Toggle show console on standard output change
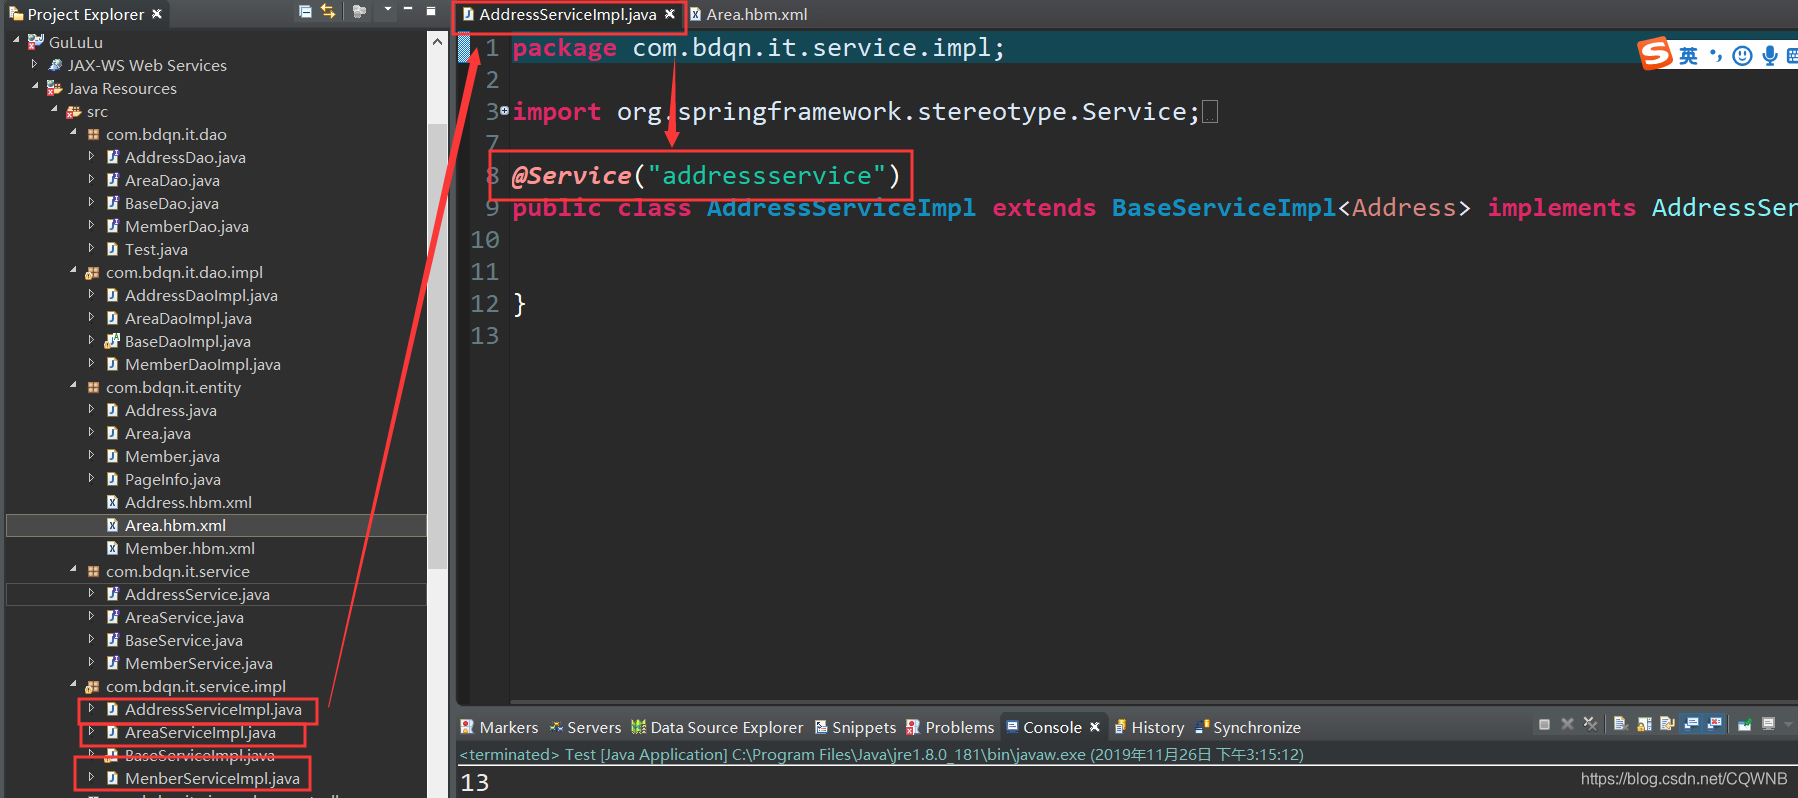 tap(1691, 724)
